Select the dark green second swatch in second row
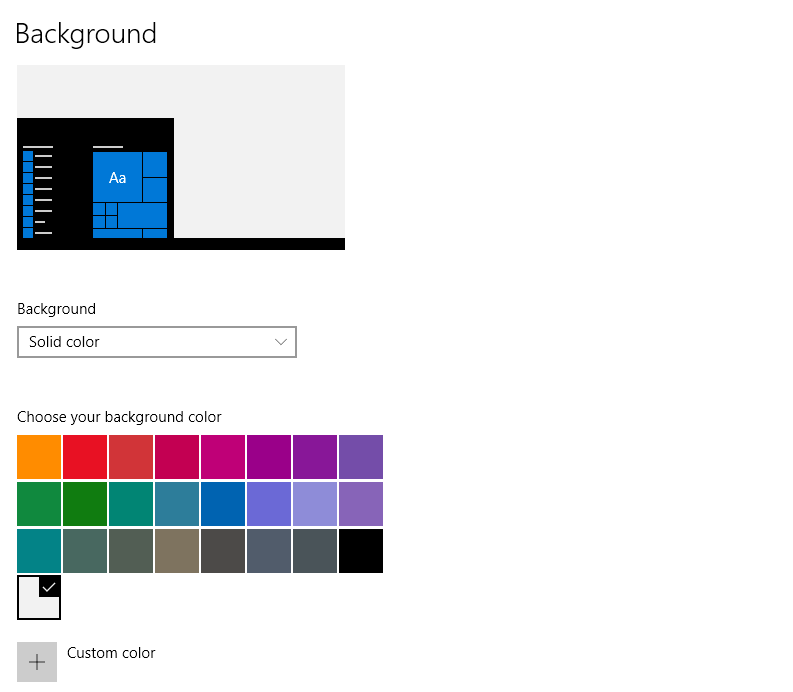This screenshot has width=793, height=692. click(85, 504)
